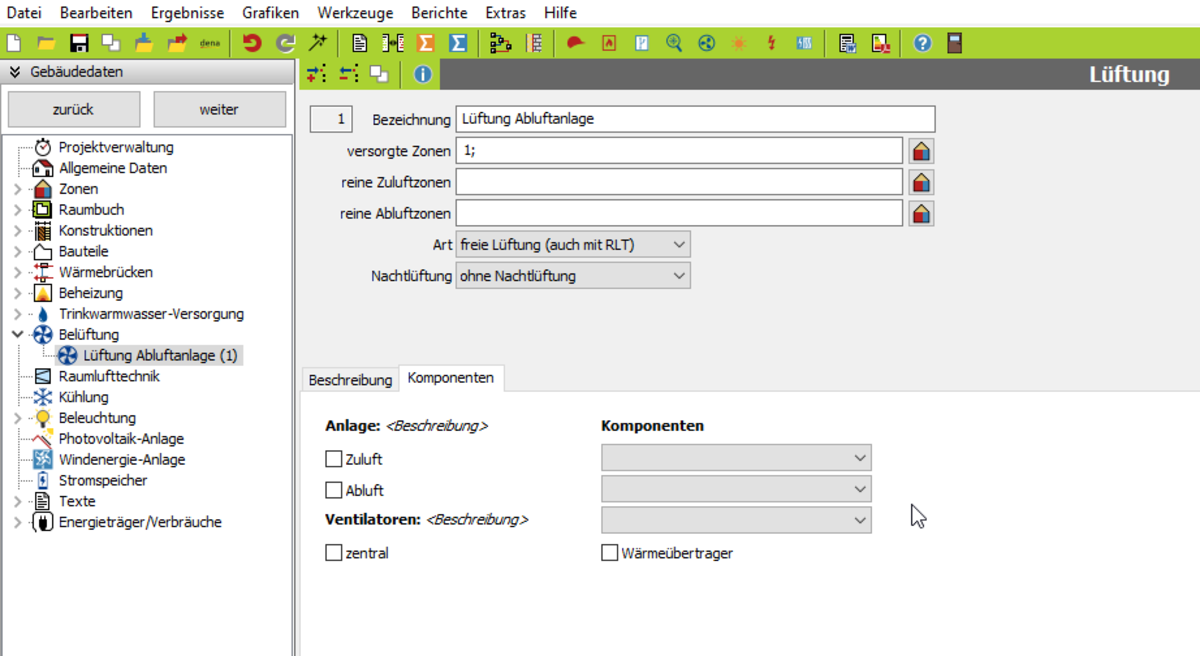Enable the Zuluft checkbox
The image size is (1200, 656).
(x=334, y=460)
